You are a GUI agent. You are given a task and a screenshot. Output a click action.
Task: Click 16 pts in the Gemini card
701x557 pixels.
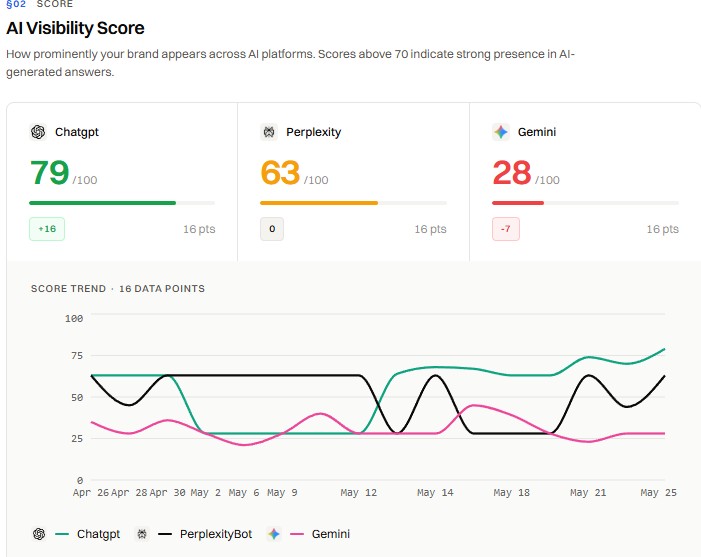pyautogui.click(x=662, y=229)
